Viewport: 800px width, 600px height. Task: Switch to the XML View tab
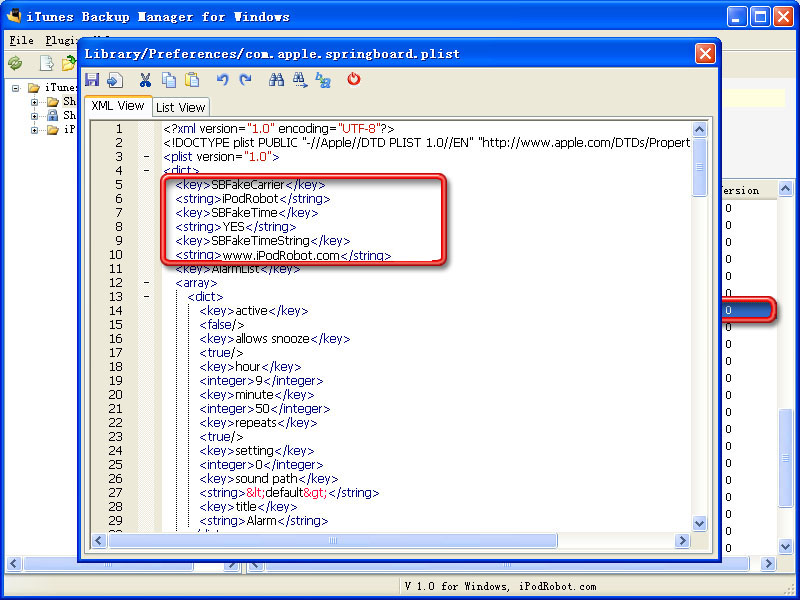pos(118,106)
